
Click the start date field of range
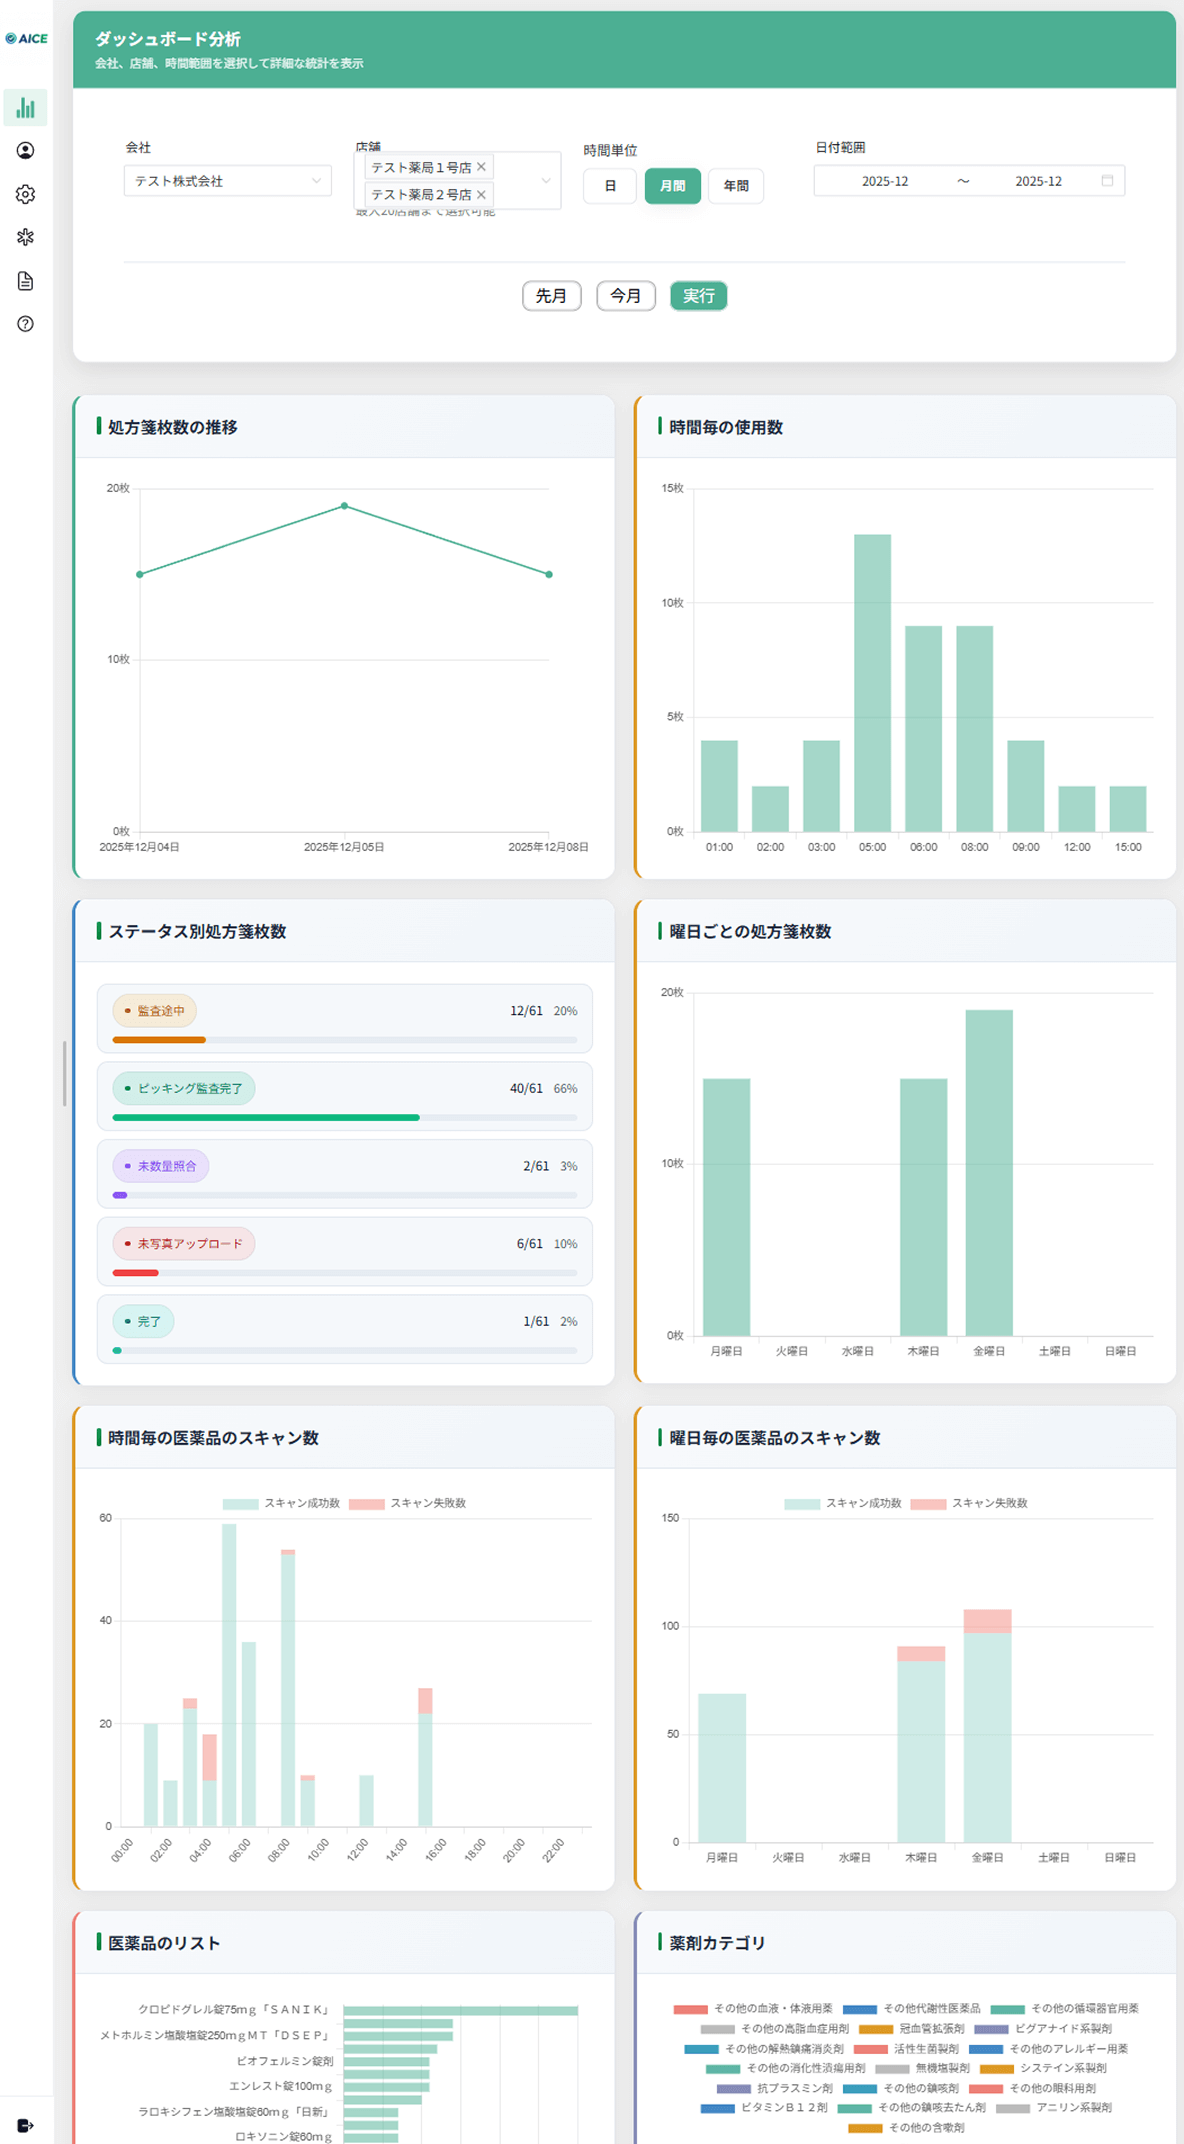(x=884, y=181)
